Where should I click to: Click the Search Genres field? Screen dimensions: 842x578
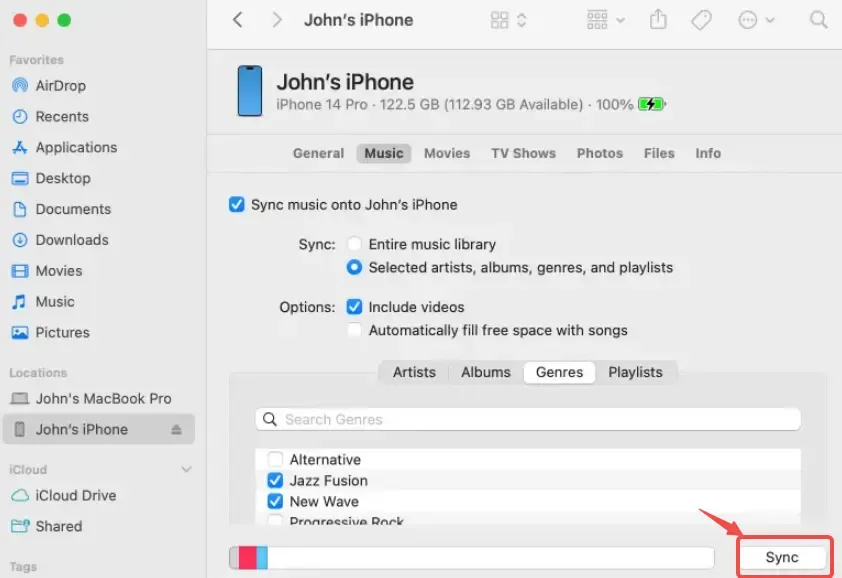click(528, 420)
